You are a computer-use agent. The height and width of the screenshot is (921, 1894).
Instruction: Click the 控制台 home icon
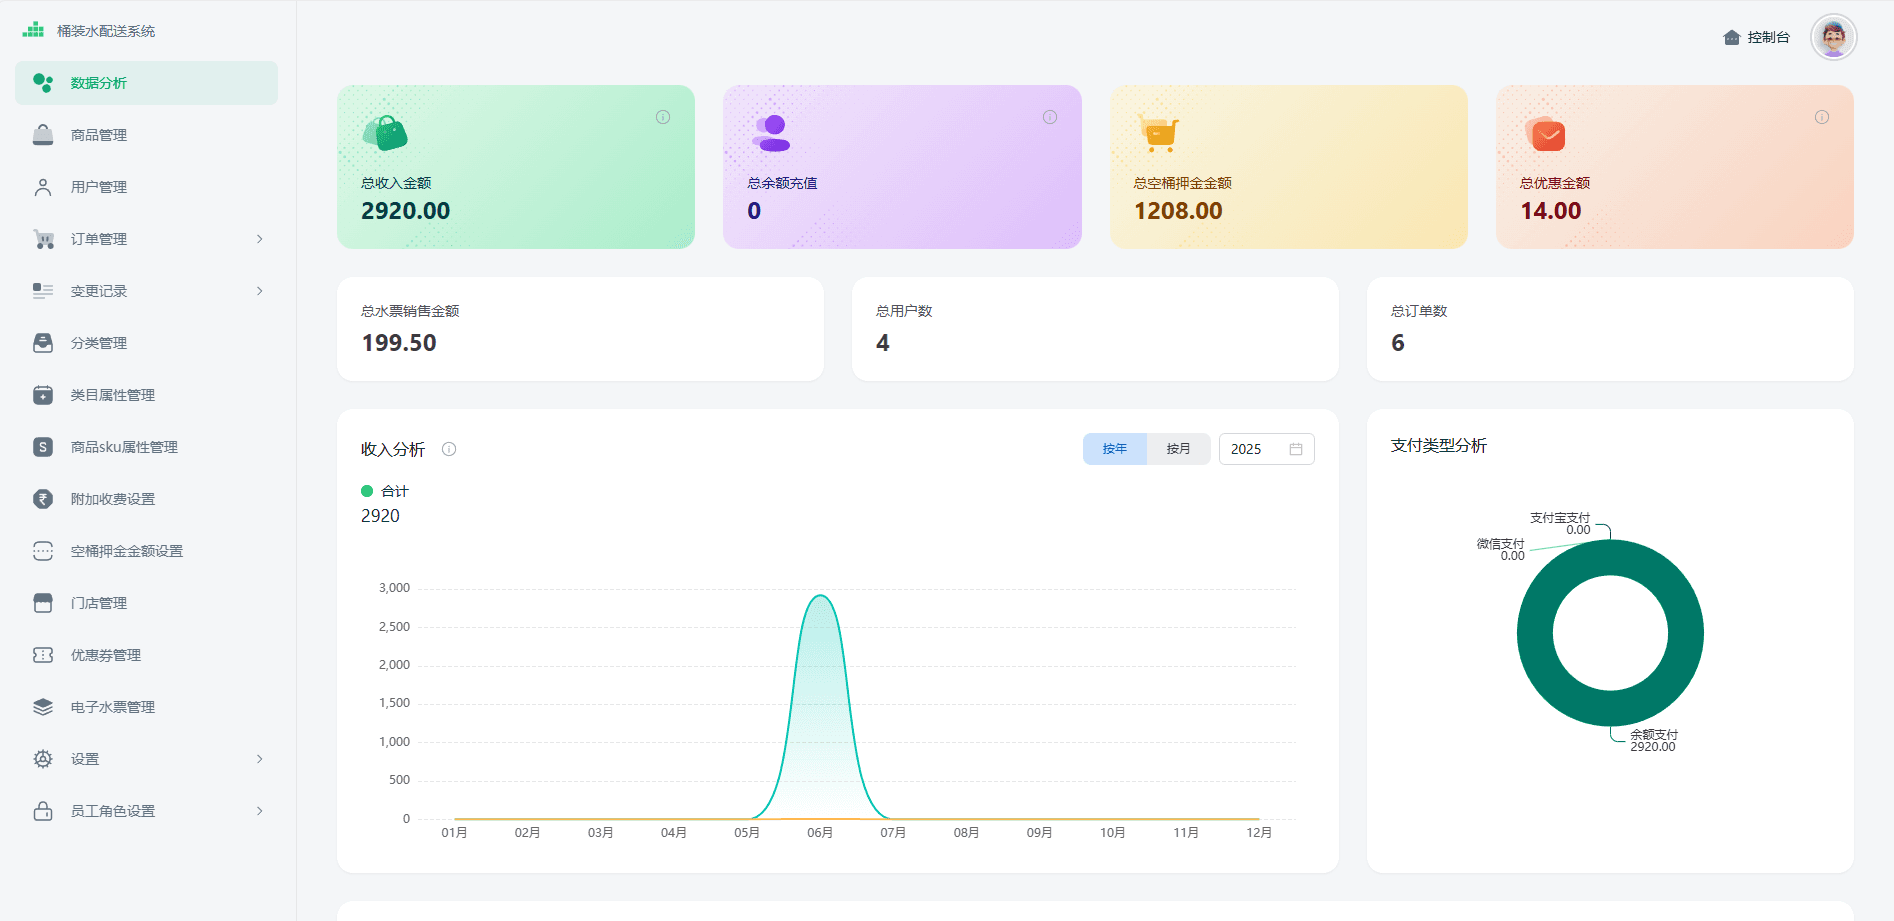(1732, 38)
